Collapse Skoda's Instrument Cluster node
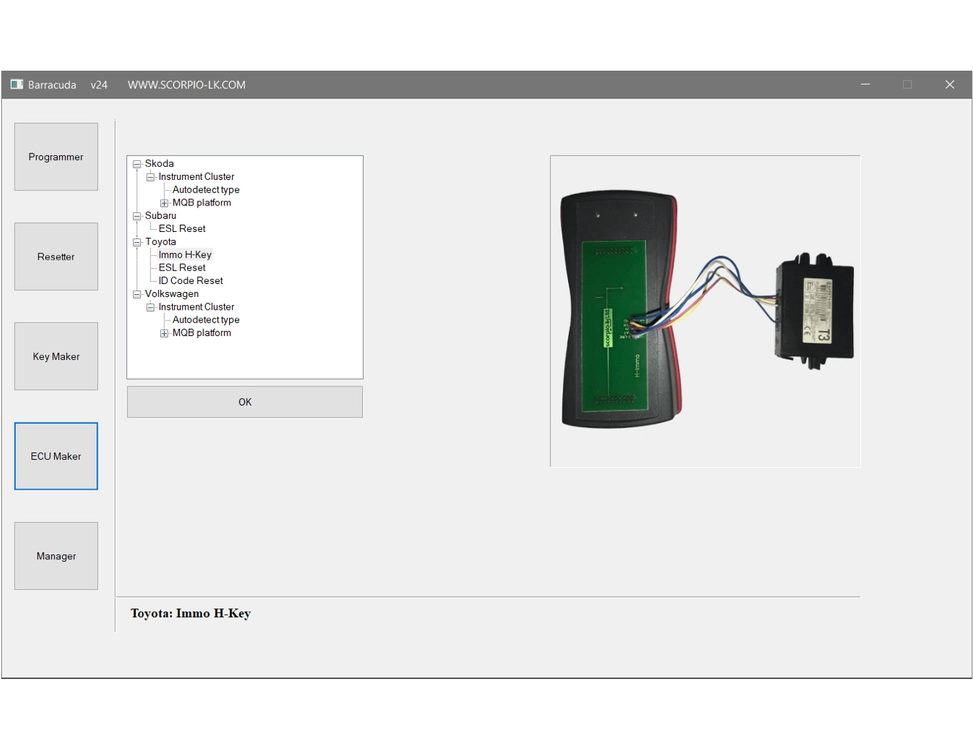Image resolution: width=973 pixels, height=750 pixels. pos(150,177)
